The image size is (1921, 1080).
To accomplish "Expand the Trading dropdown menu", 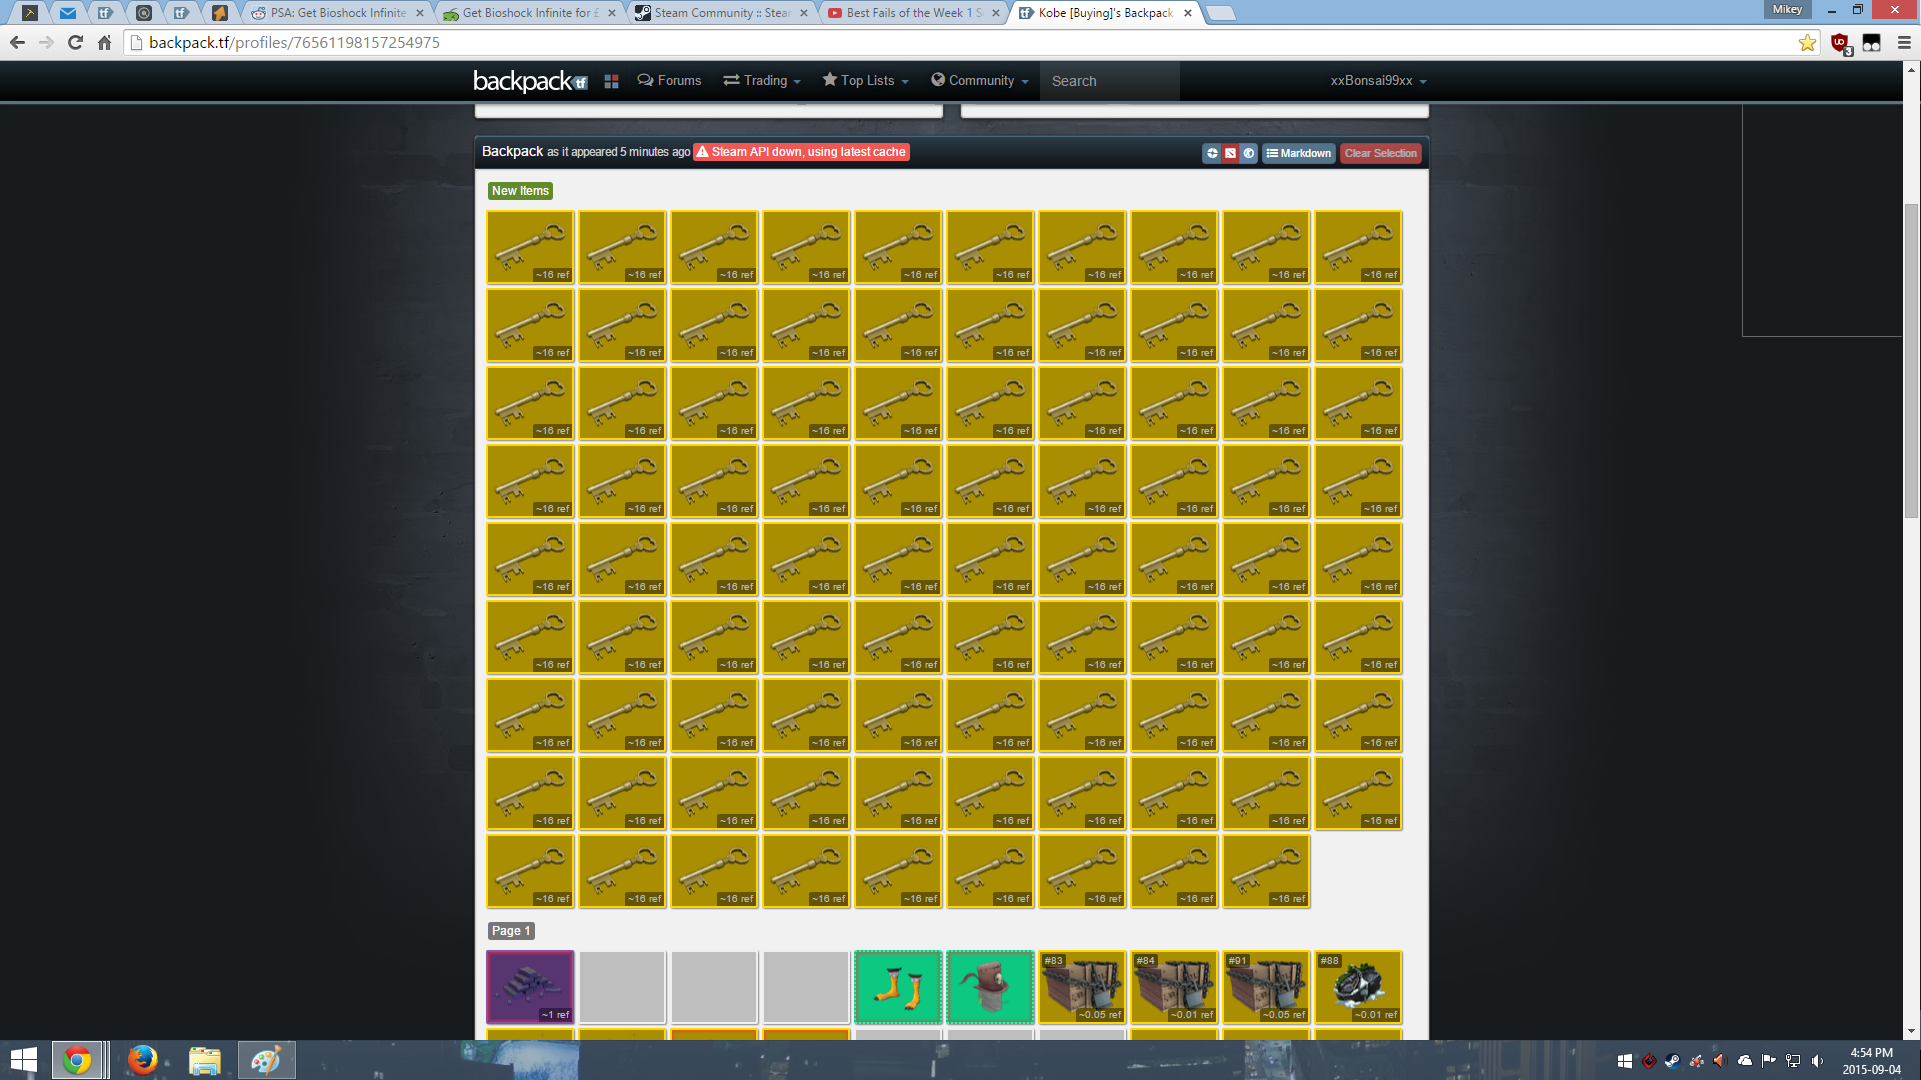I will (x=762, y=80).
